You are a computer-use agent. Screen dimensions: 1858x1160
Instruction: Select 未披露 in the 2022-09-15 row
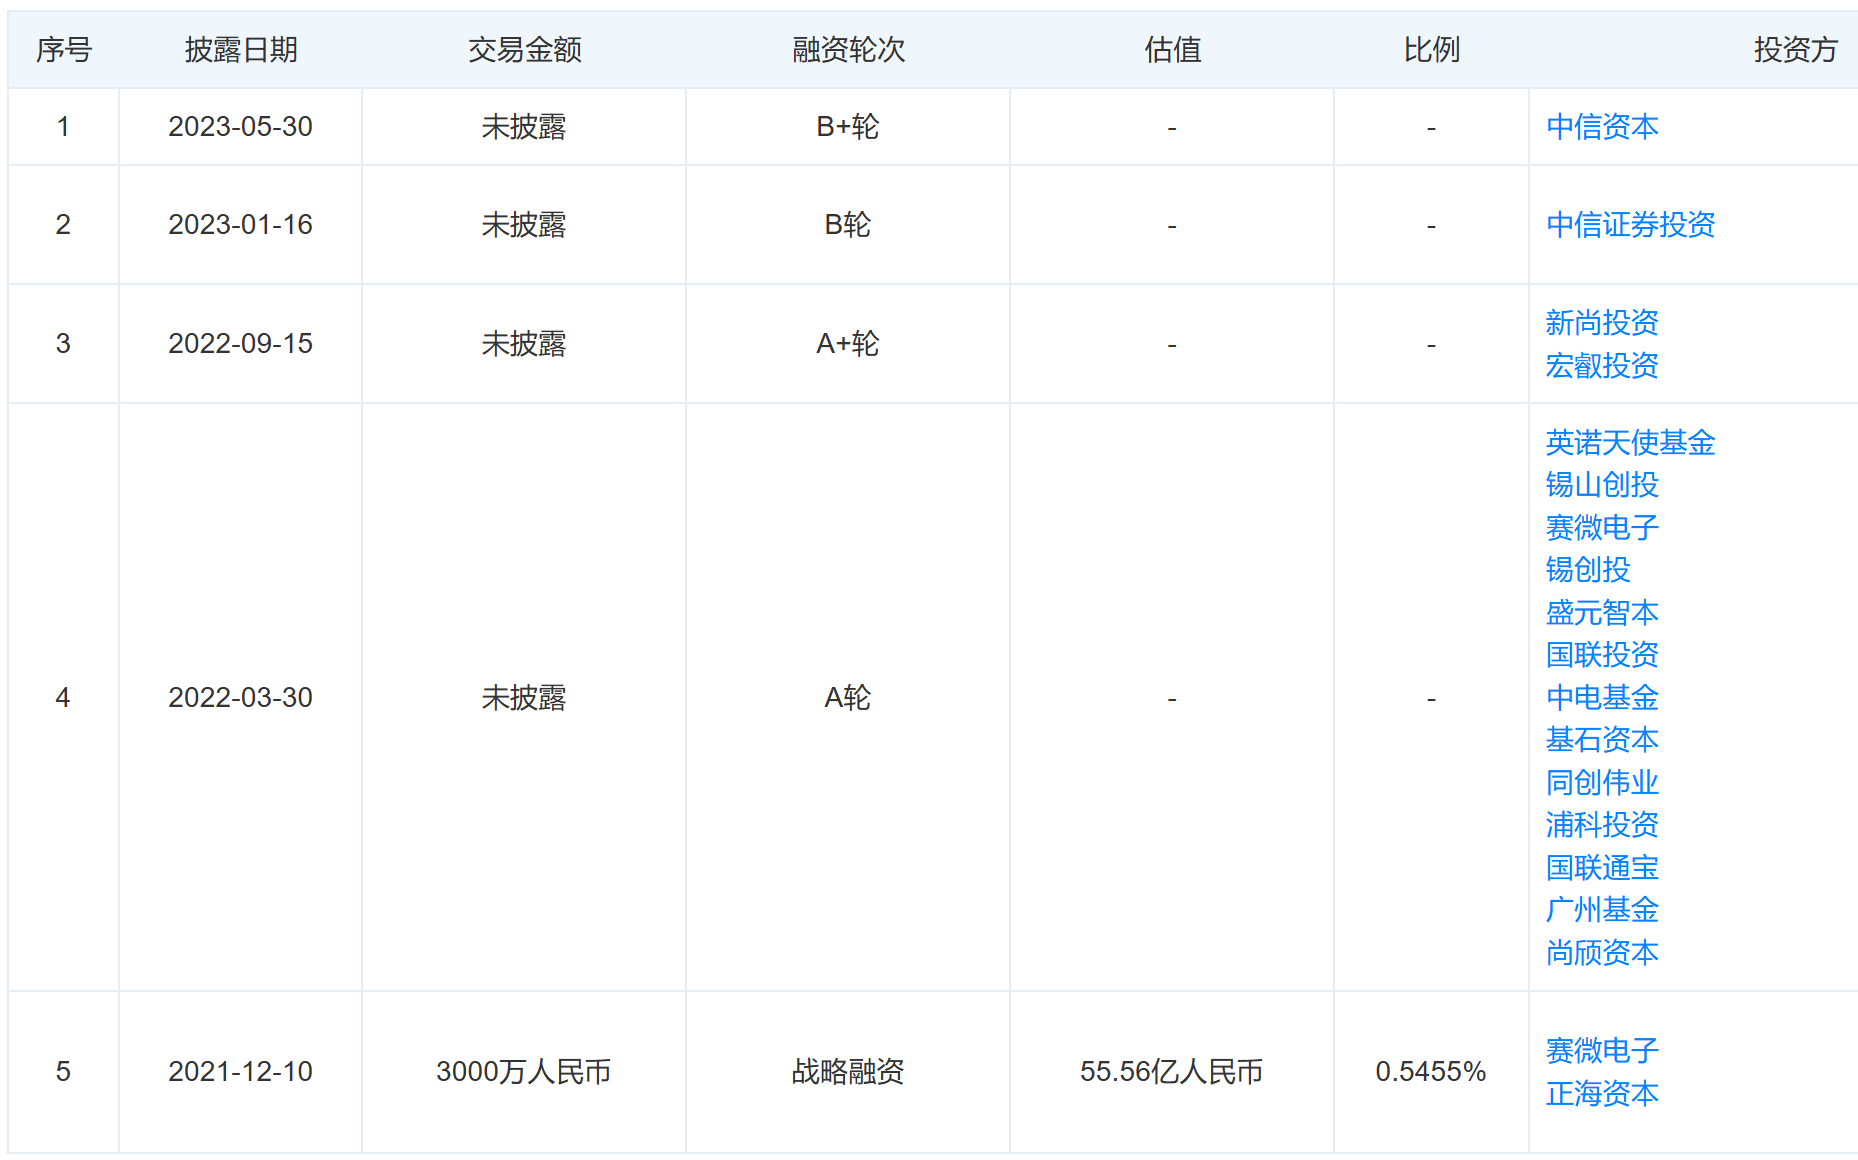pos(524,344)
